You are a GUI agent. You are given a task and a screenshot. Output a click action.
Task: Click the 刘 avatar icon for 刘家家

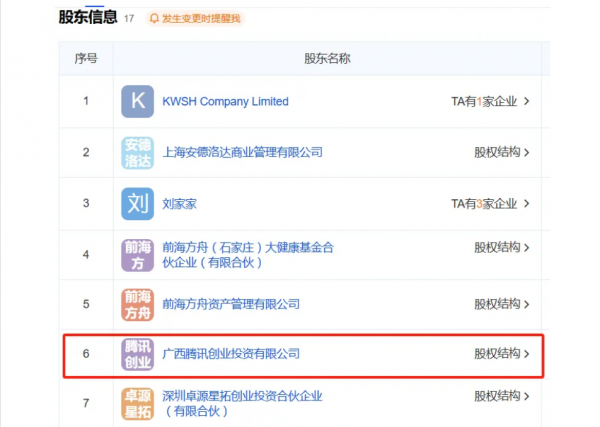click(137, 204)
